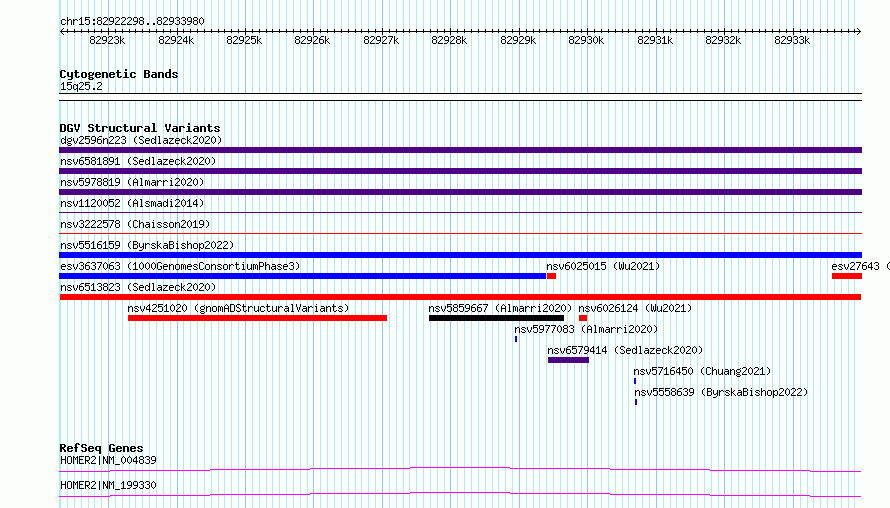Image resolution: width=890 pixels, height=508 pixels.
Task: Click the nsv5859667 (Almarri2020) label
Action: click(500, 308)
